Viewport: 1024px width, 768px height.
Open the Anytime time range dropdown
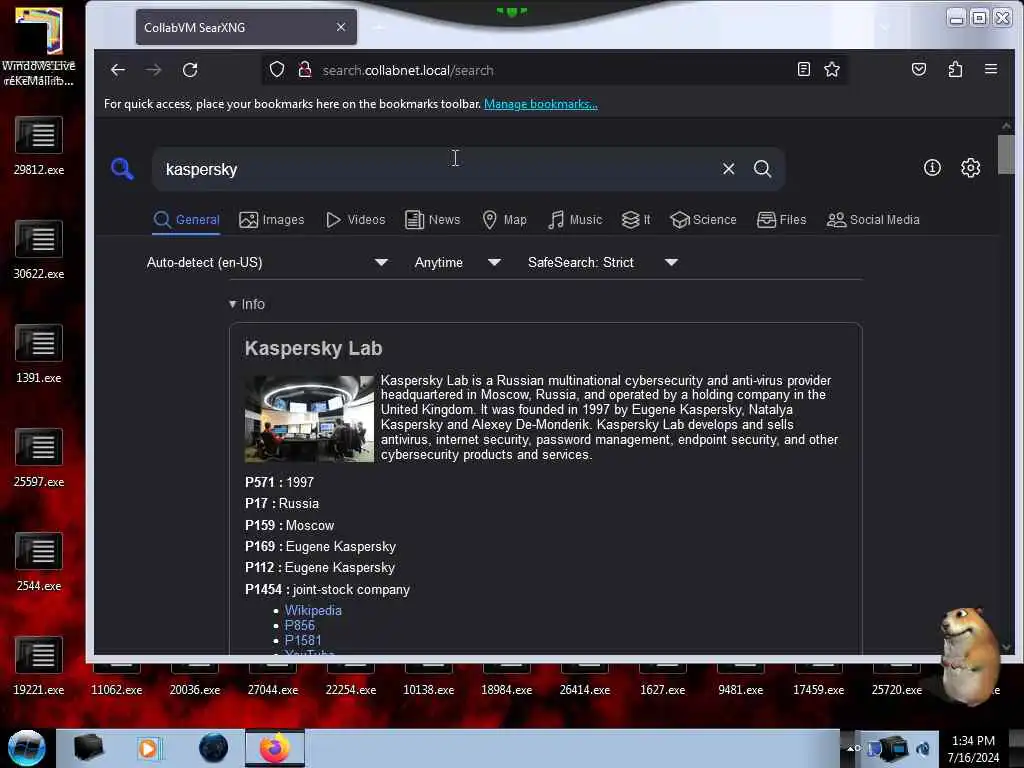click(x=458, y=263)
